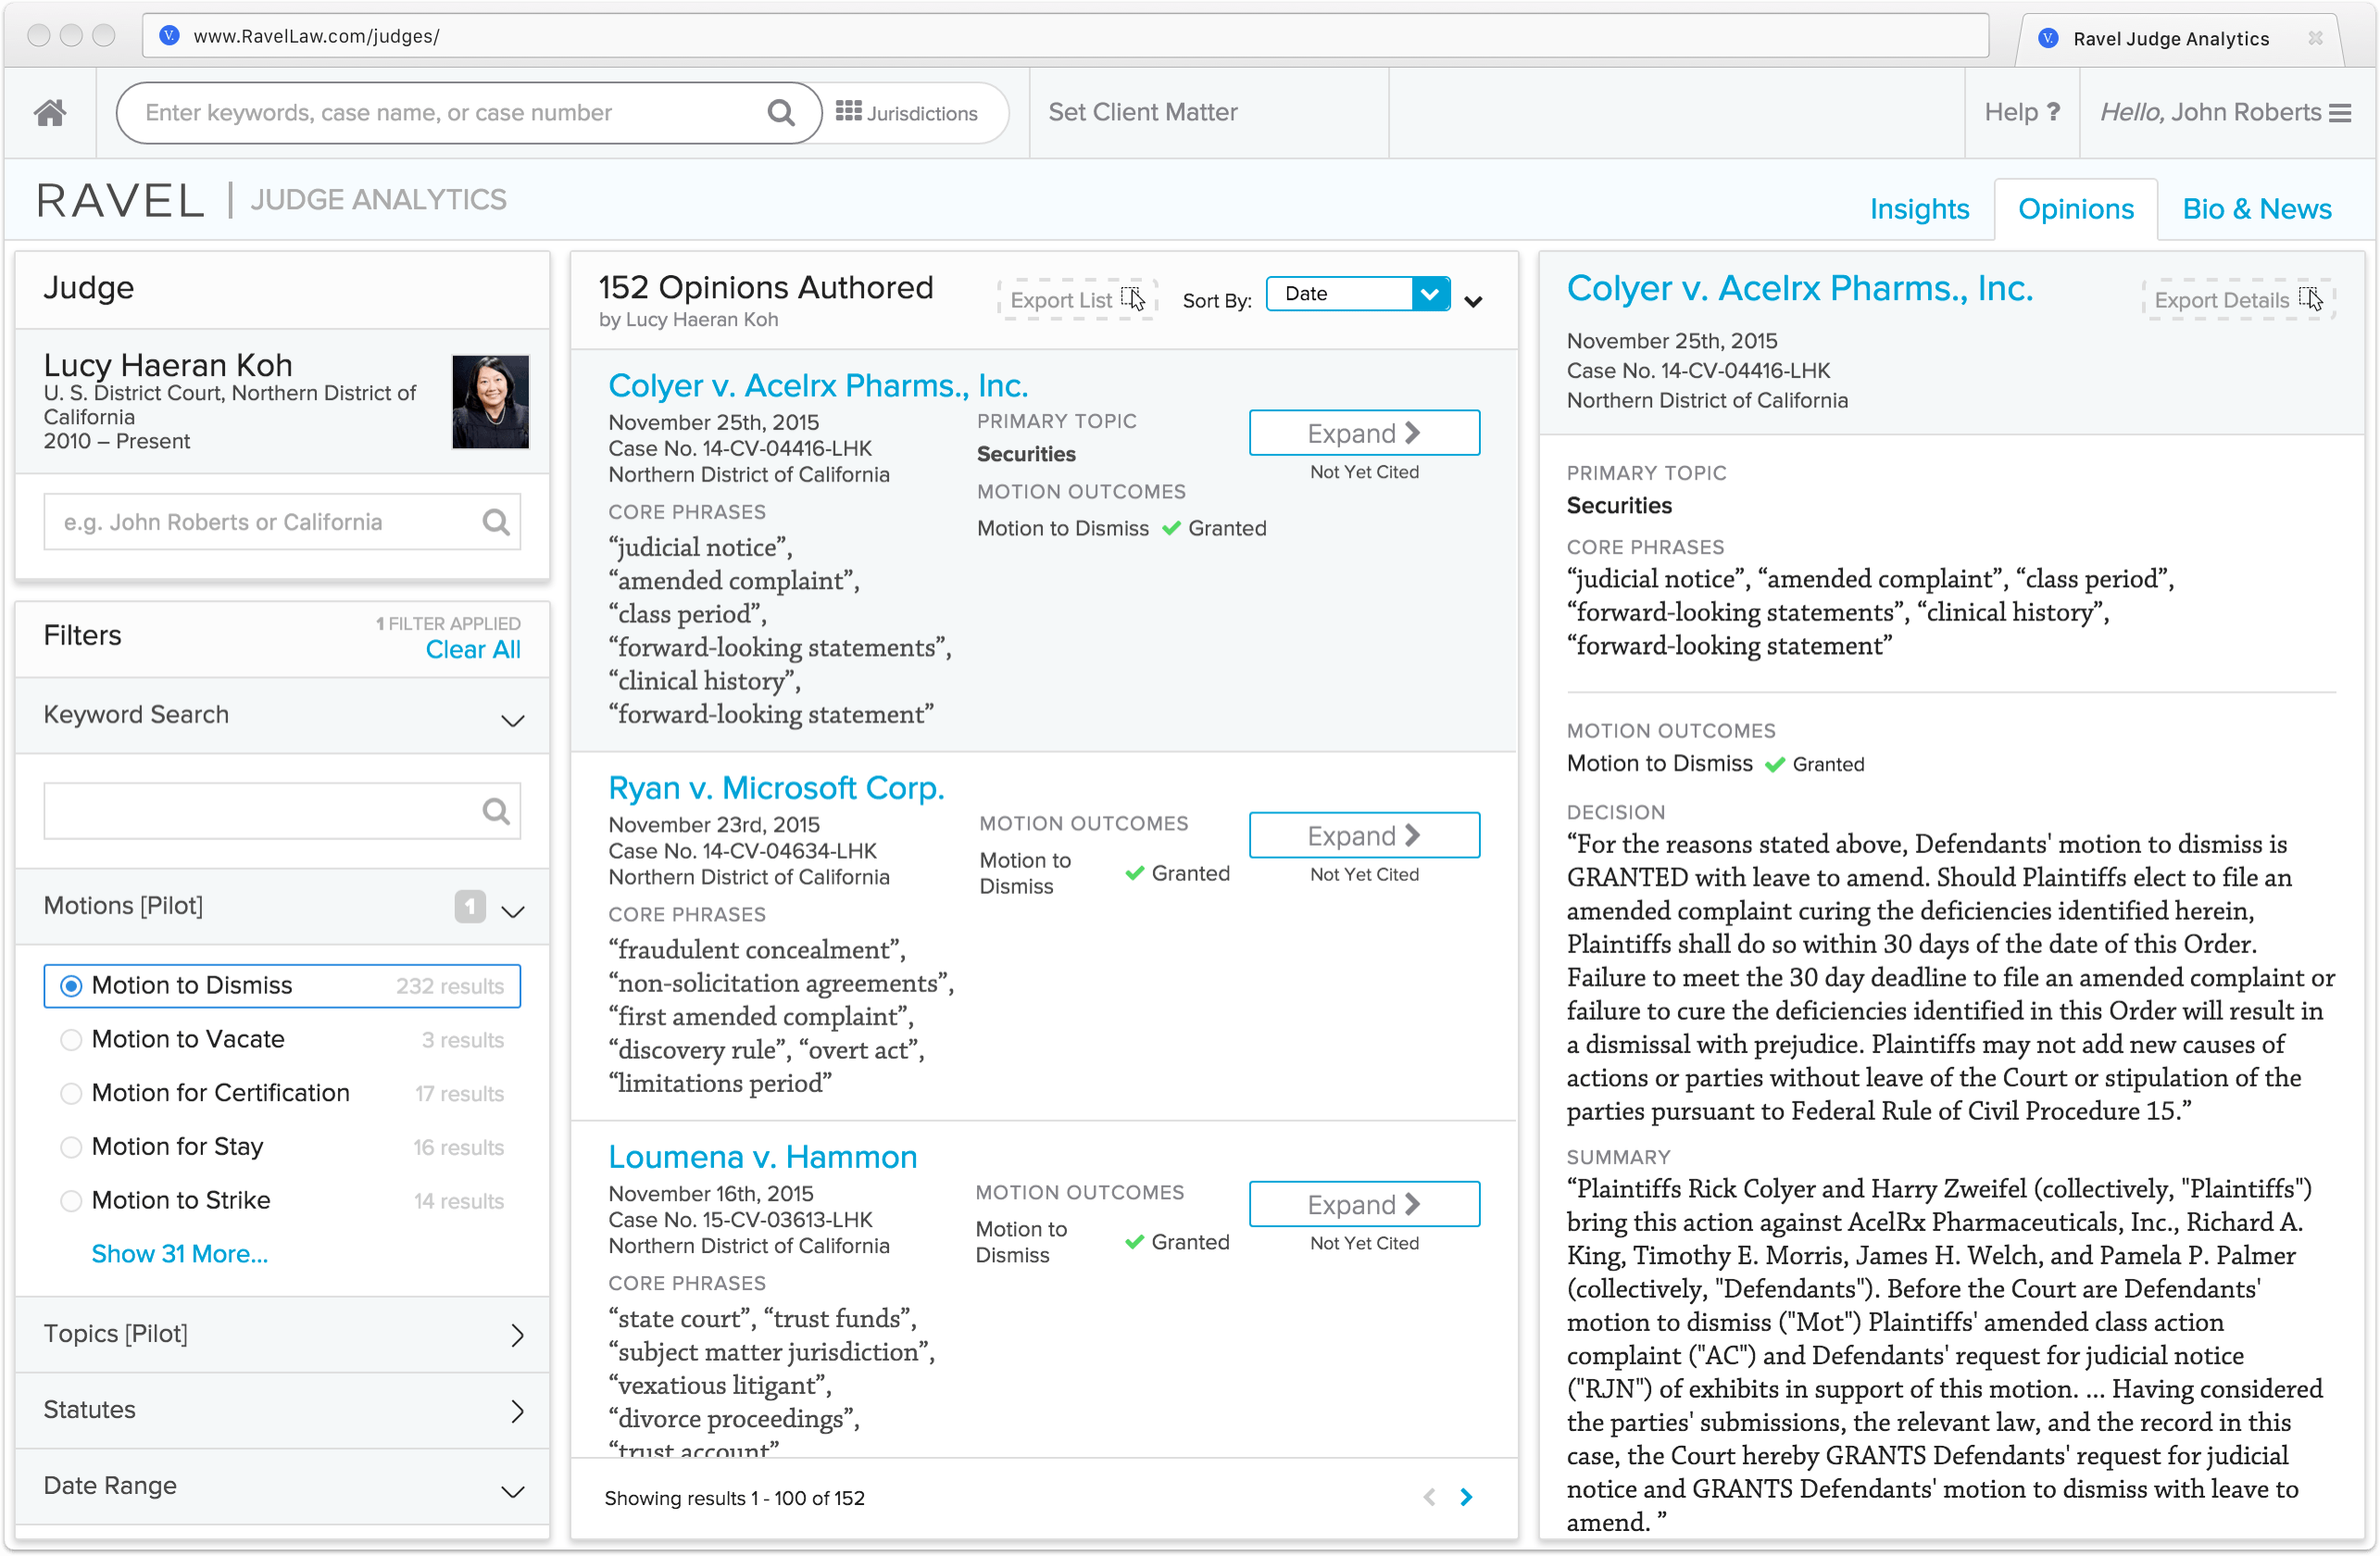
Task: Close the Ravel Judge Analytics tab
Action: pos(2315,38)
